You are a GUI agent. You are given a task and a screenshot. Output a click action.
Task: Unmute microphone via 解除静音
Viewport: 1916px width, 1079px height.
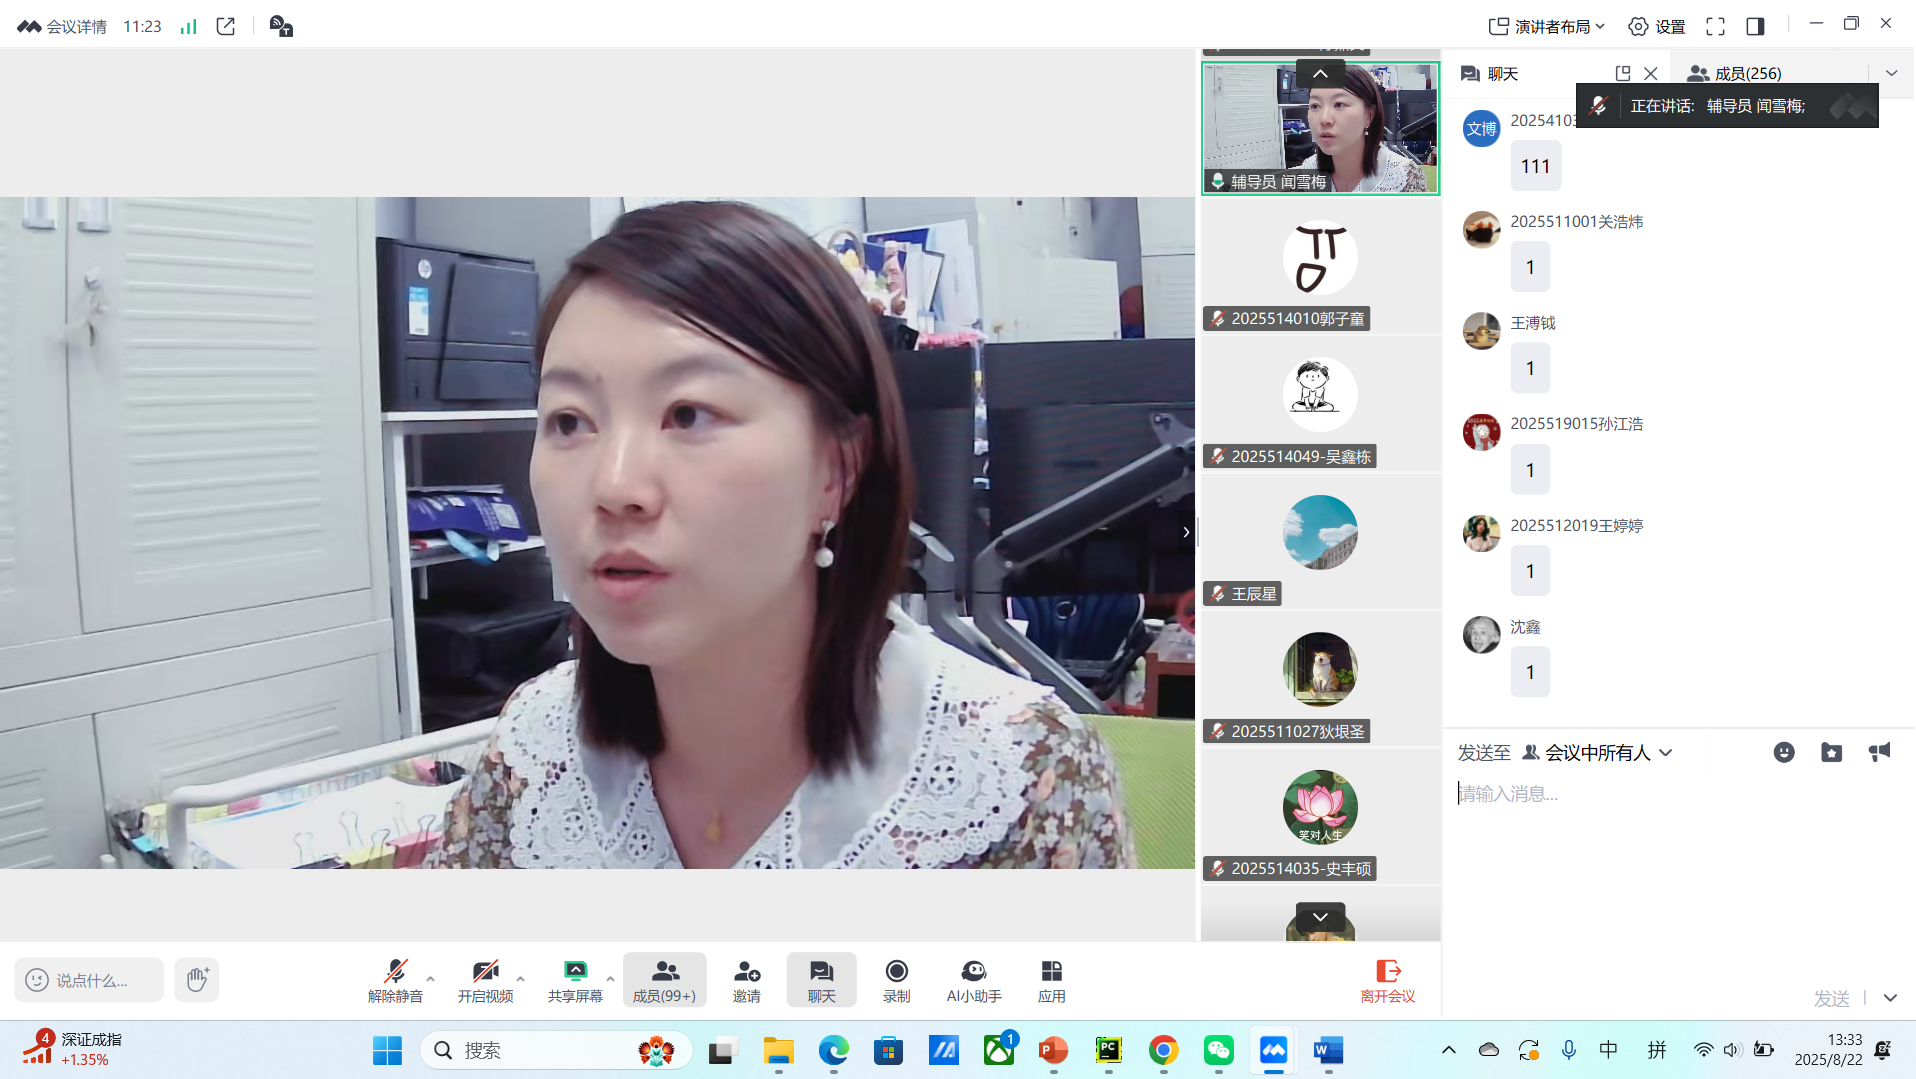click(395, 980)
